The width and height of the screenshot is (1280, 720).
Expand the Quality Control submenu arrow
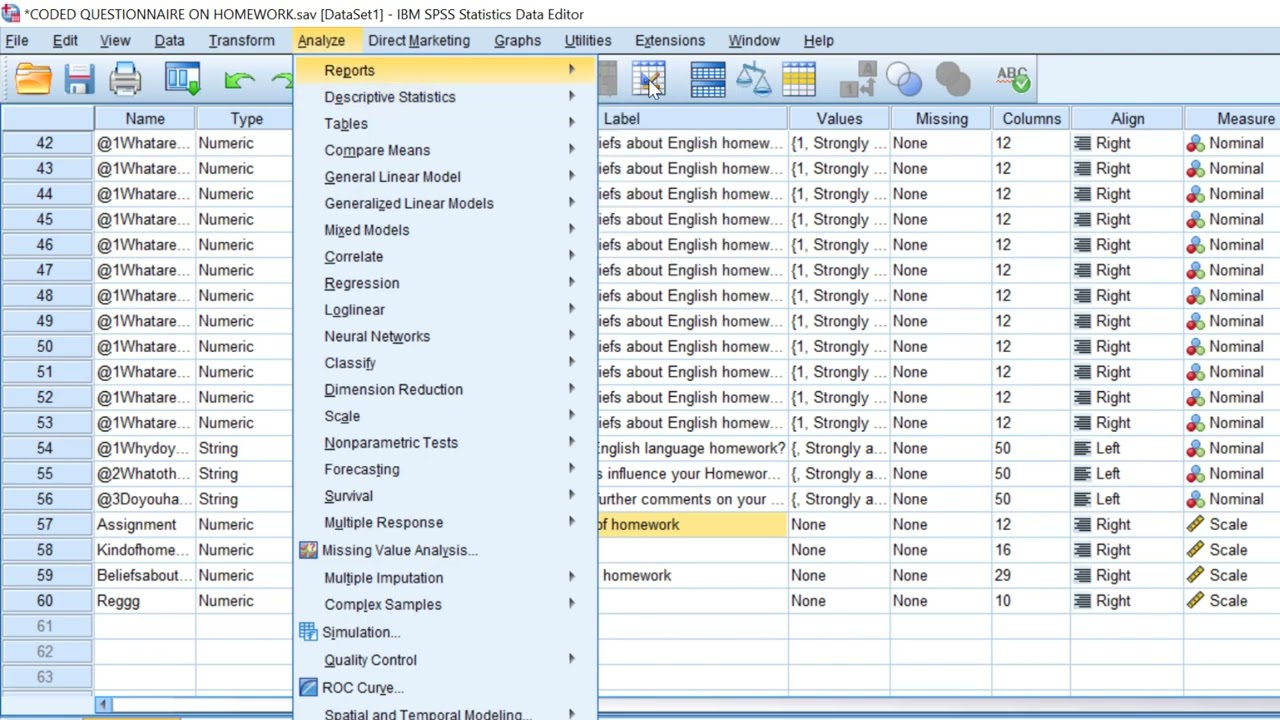click(x=572, y=660)
